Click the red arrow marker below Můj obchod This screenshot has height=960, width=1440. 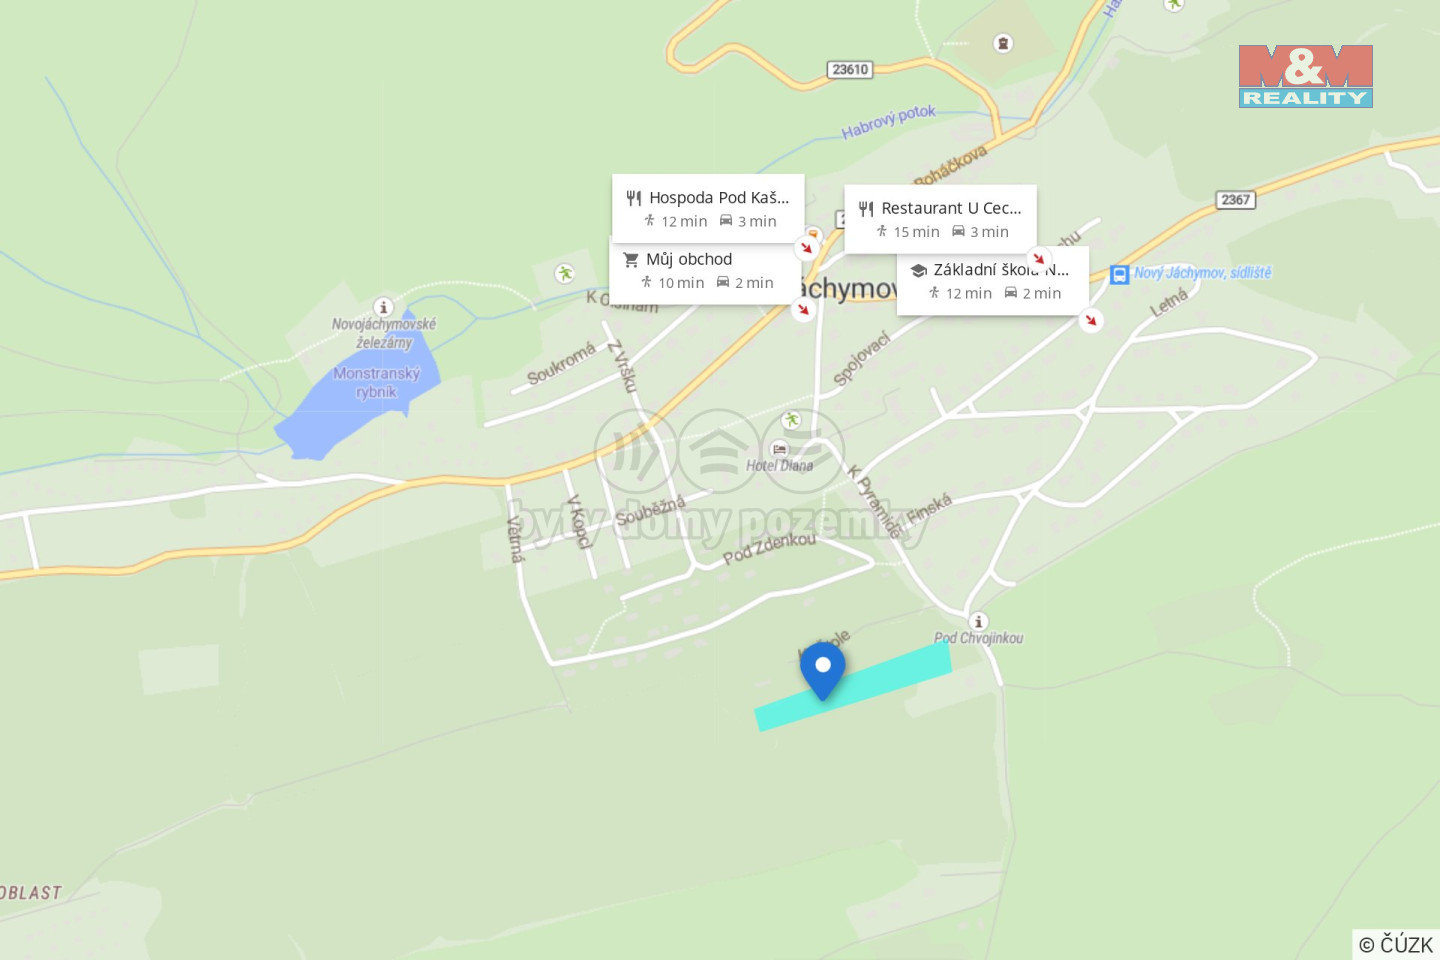pos(803,309)
